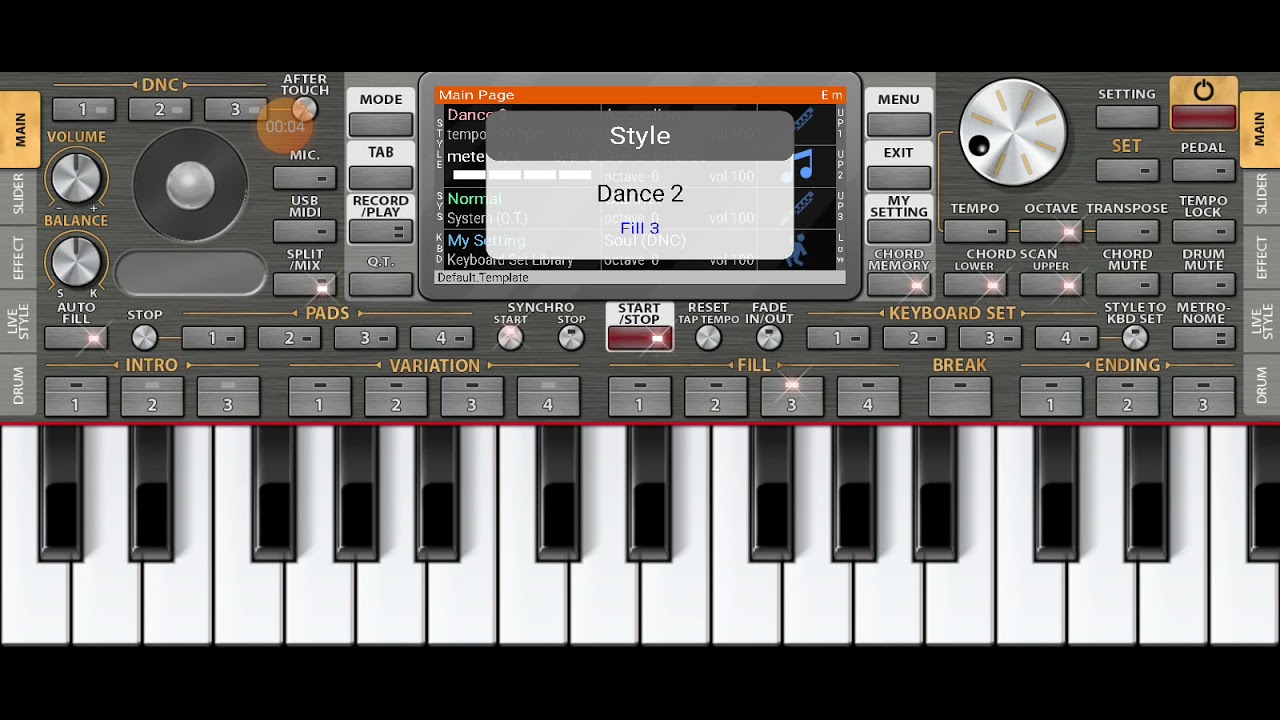
Task: Toggle Chord Mute
Action: [x=1127, y=285]
